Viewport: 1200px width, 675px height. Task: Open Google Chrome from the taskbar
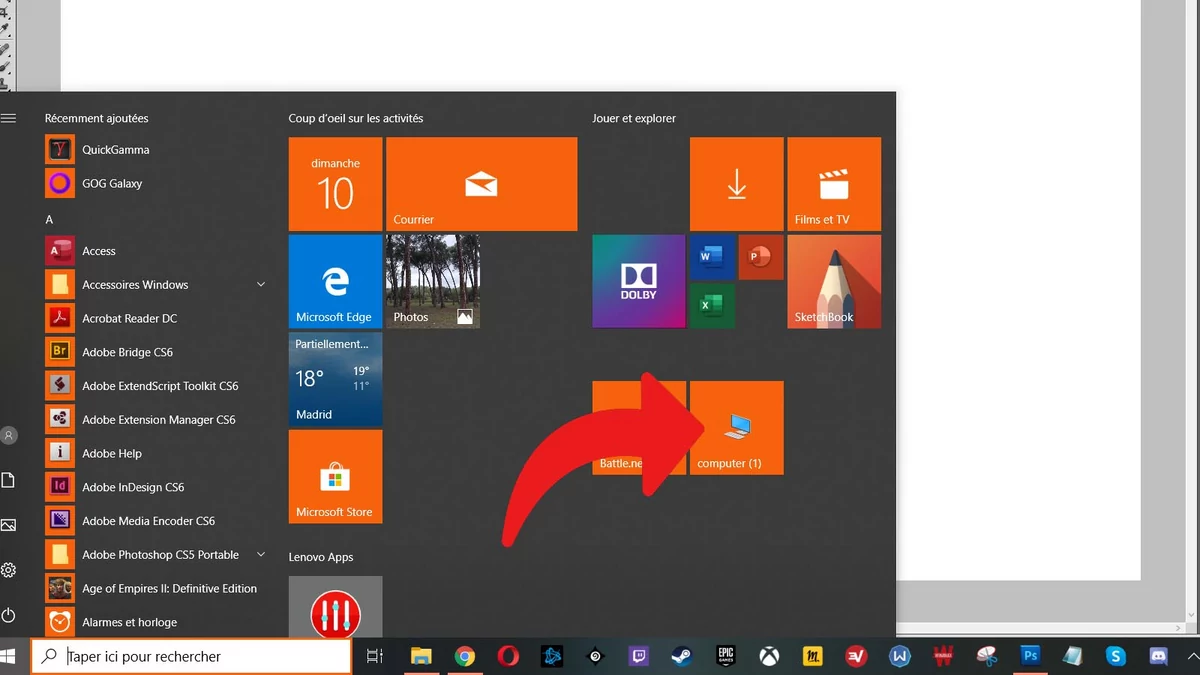point(464,656)
